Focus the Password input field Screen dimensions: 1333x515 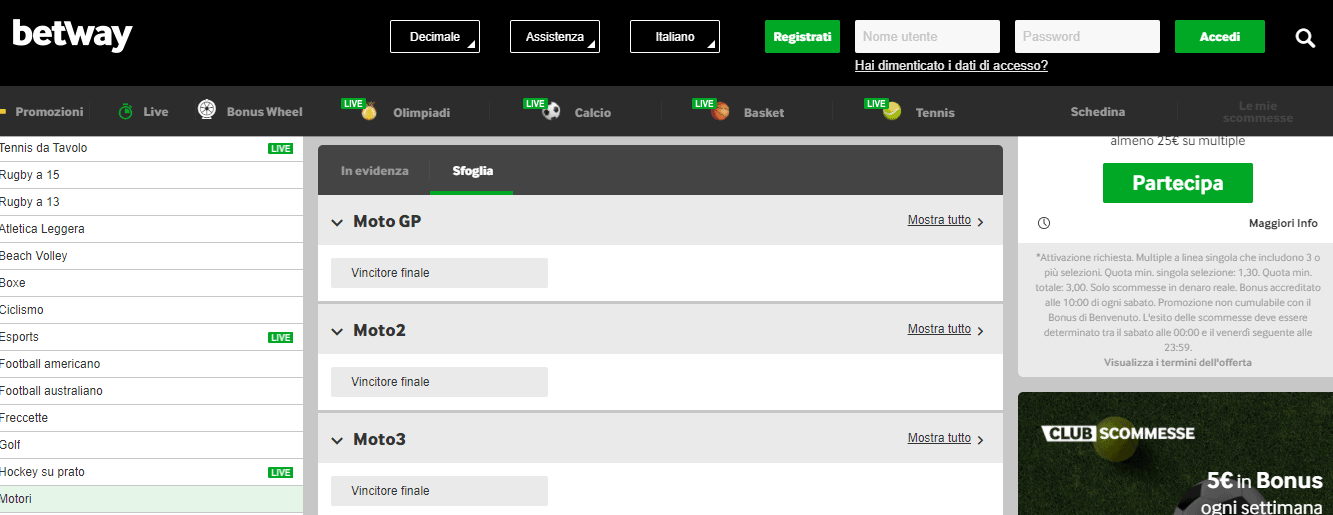point(1087,36)
